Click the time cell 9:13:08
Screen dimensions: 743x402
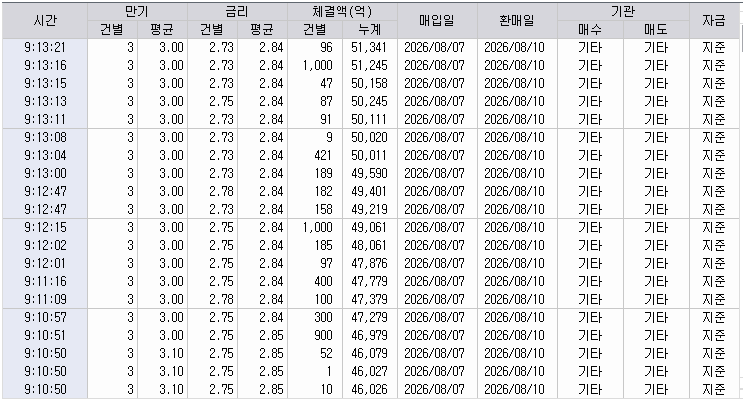[45, 137]
